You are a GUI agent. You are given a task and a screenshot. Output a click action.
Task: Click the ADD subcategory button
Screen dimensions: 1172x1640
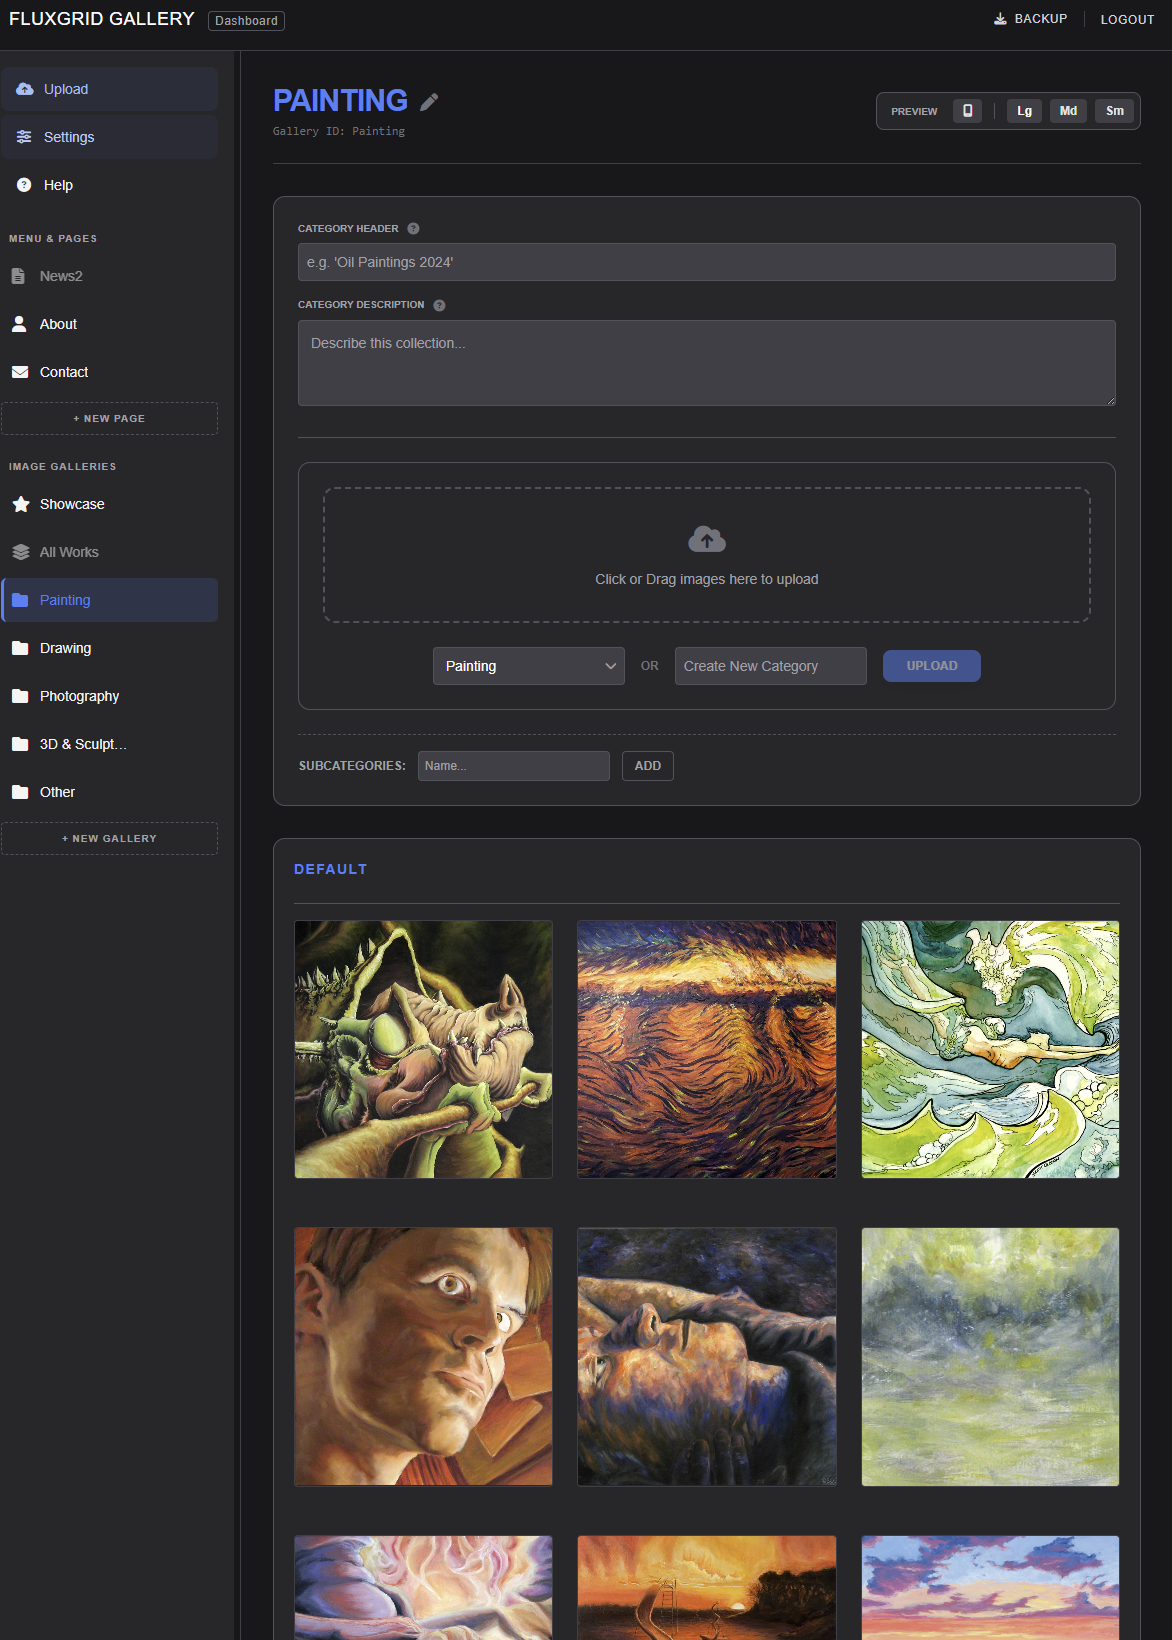(x=648, y=766)
